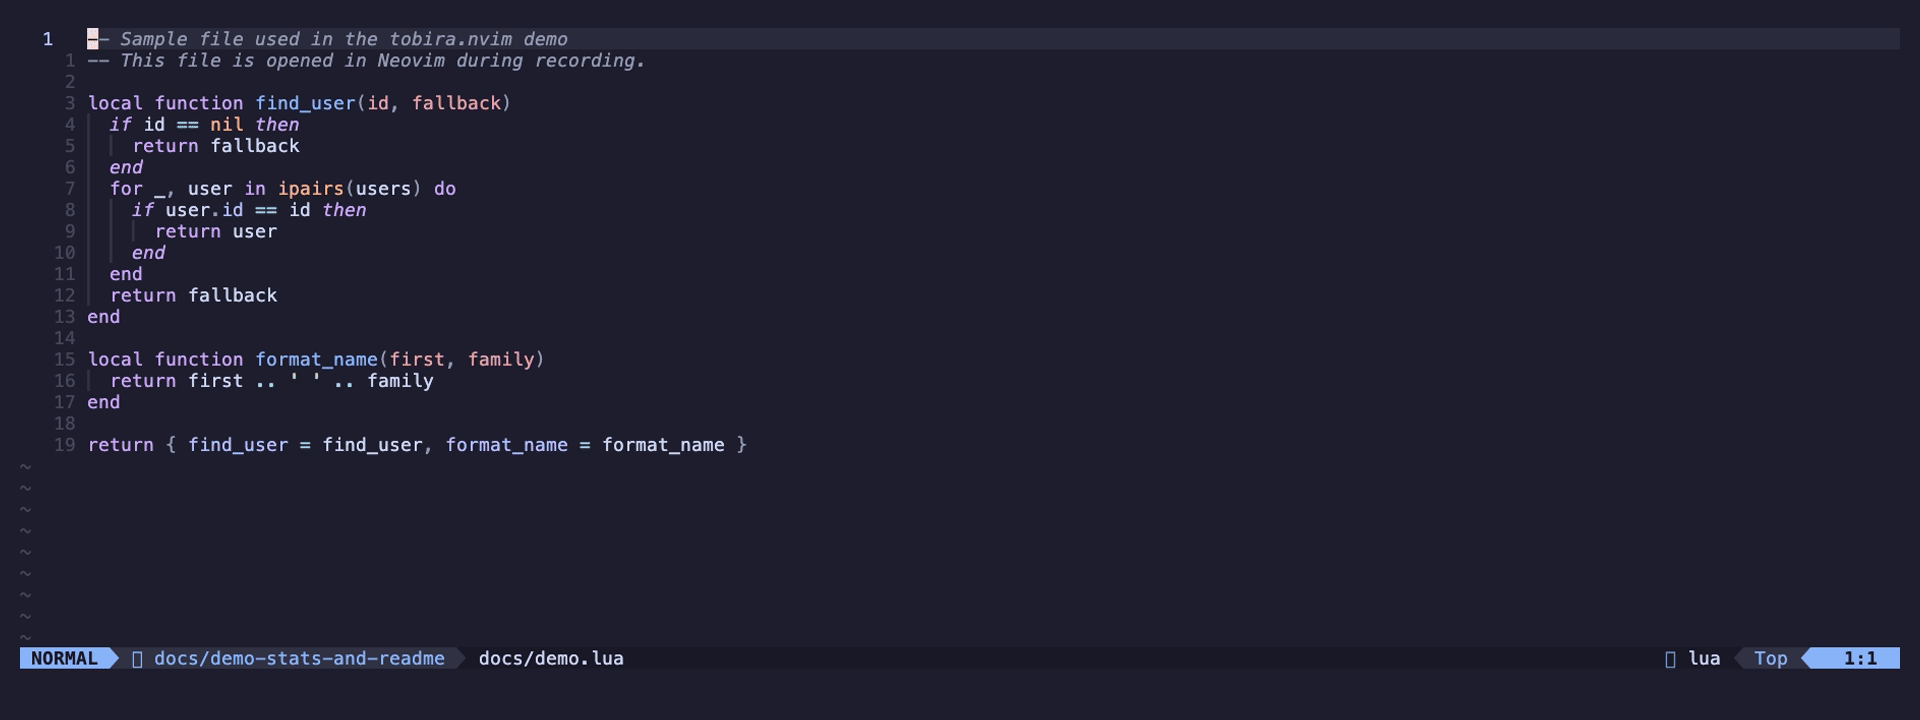This screenshot has height=720, width=1920.
Task: Select branch name docs/demo-stats-and-readme
Action: [x=299, y=658]
